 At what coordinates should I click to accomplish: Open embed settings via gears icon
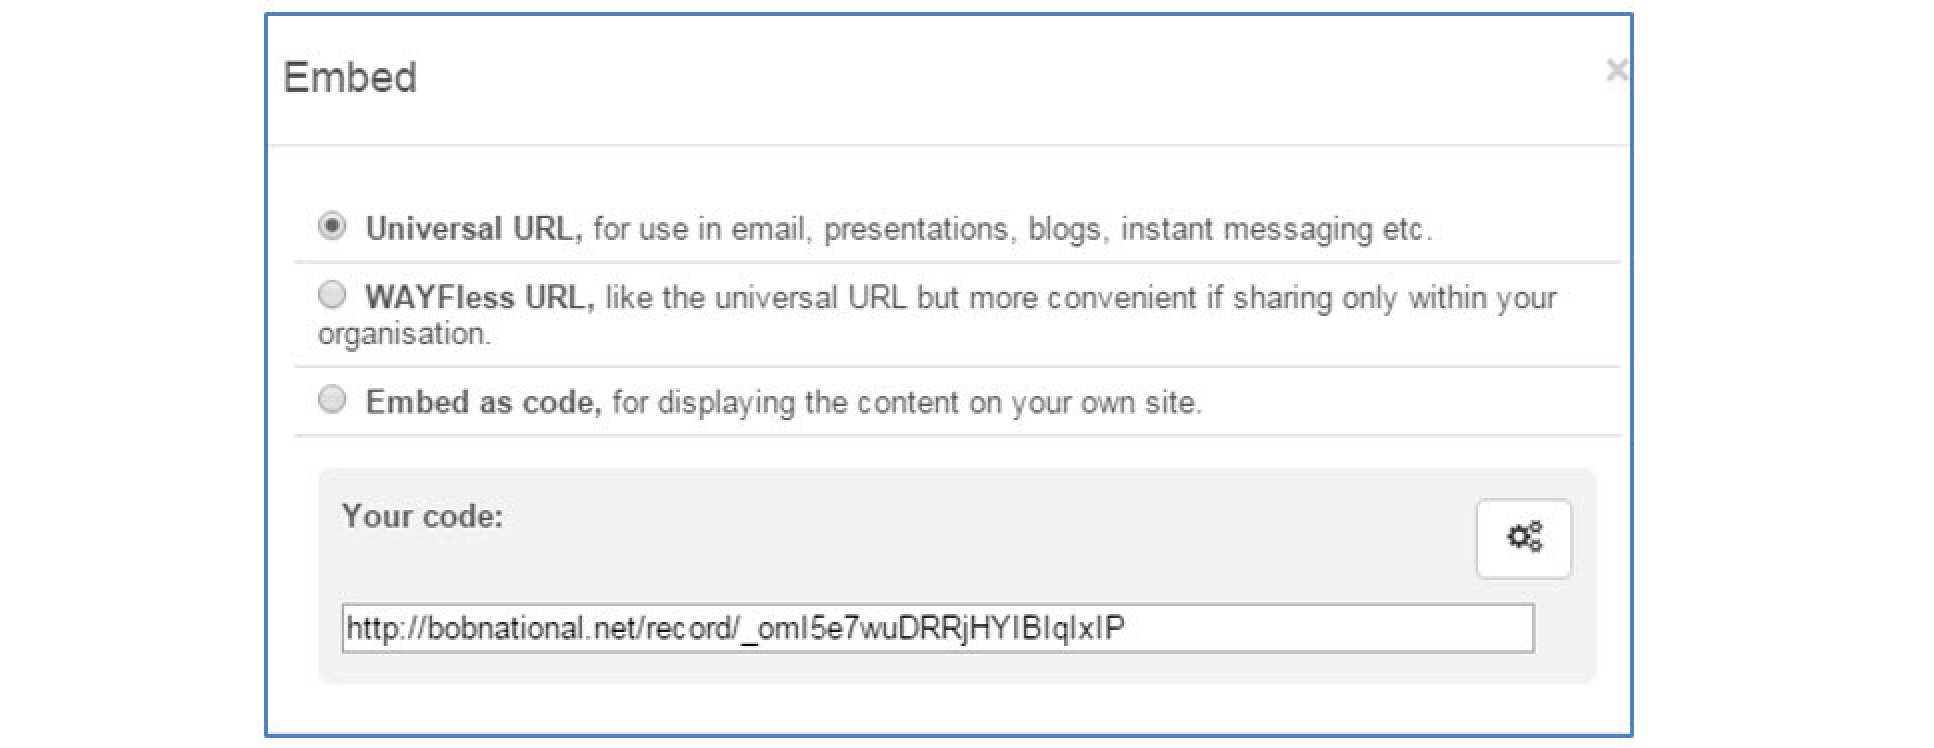(x=1523, y=538)
